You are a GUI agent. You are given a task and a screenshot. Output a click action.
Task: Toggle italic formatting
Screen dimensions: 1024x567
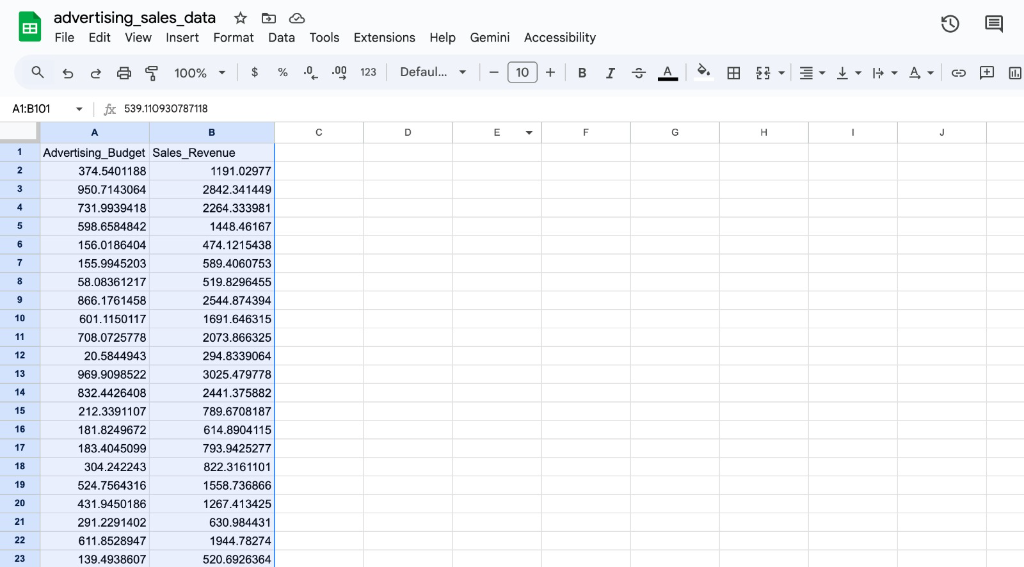click(610, 73)
